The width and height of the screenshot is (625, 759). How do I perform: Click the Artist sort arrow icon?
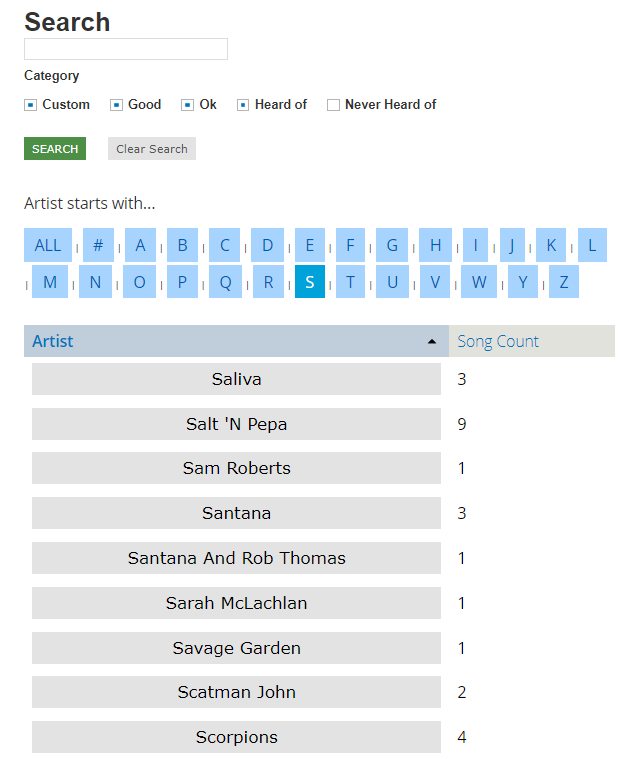click(x=432, y=342)
